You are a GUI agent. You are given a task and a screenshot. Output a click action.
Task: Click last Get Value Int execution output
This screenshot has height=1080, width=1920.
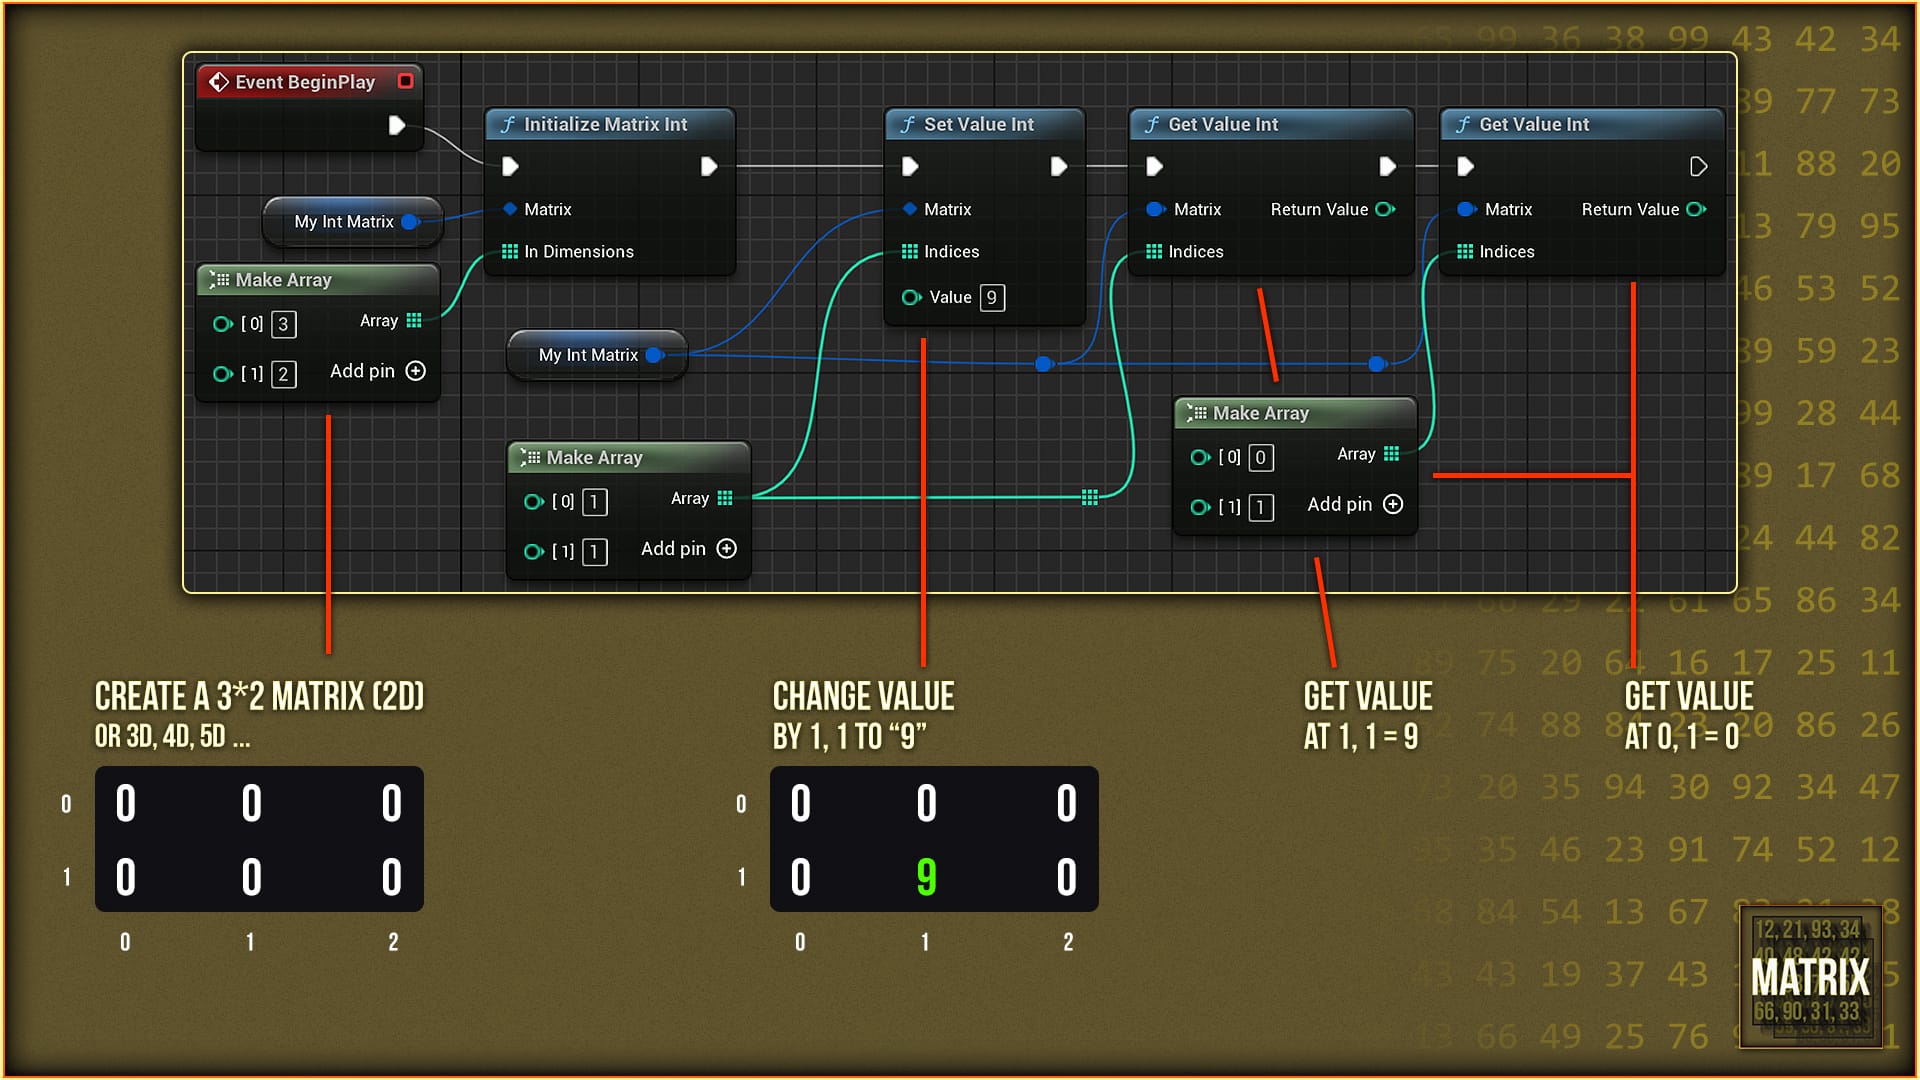click(x=1698, y=166)
